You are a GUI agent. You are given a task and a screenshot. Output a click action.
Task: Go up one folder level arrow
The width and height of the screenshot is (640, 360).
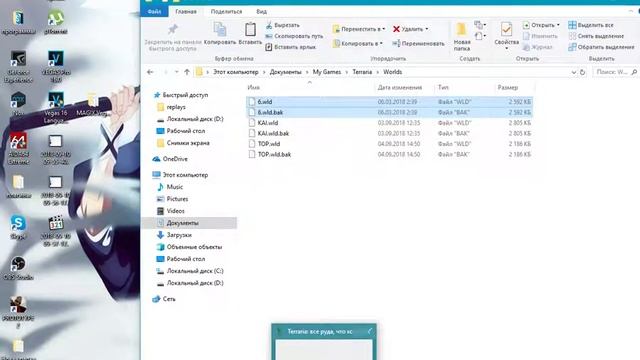pos(187,72)
